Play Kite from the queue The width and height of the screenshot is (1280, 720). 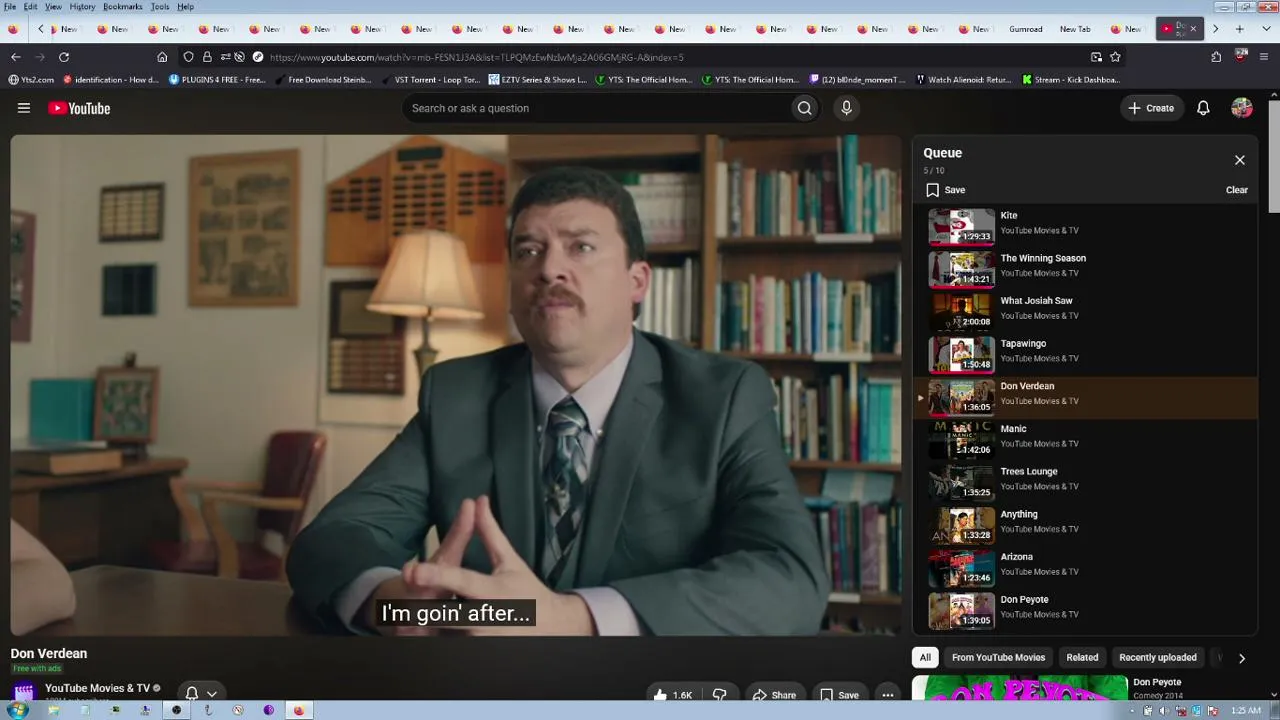point(1086,226)
